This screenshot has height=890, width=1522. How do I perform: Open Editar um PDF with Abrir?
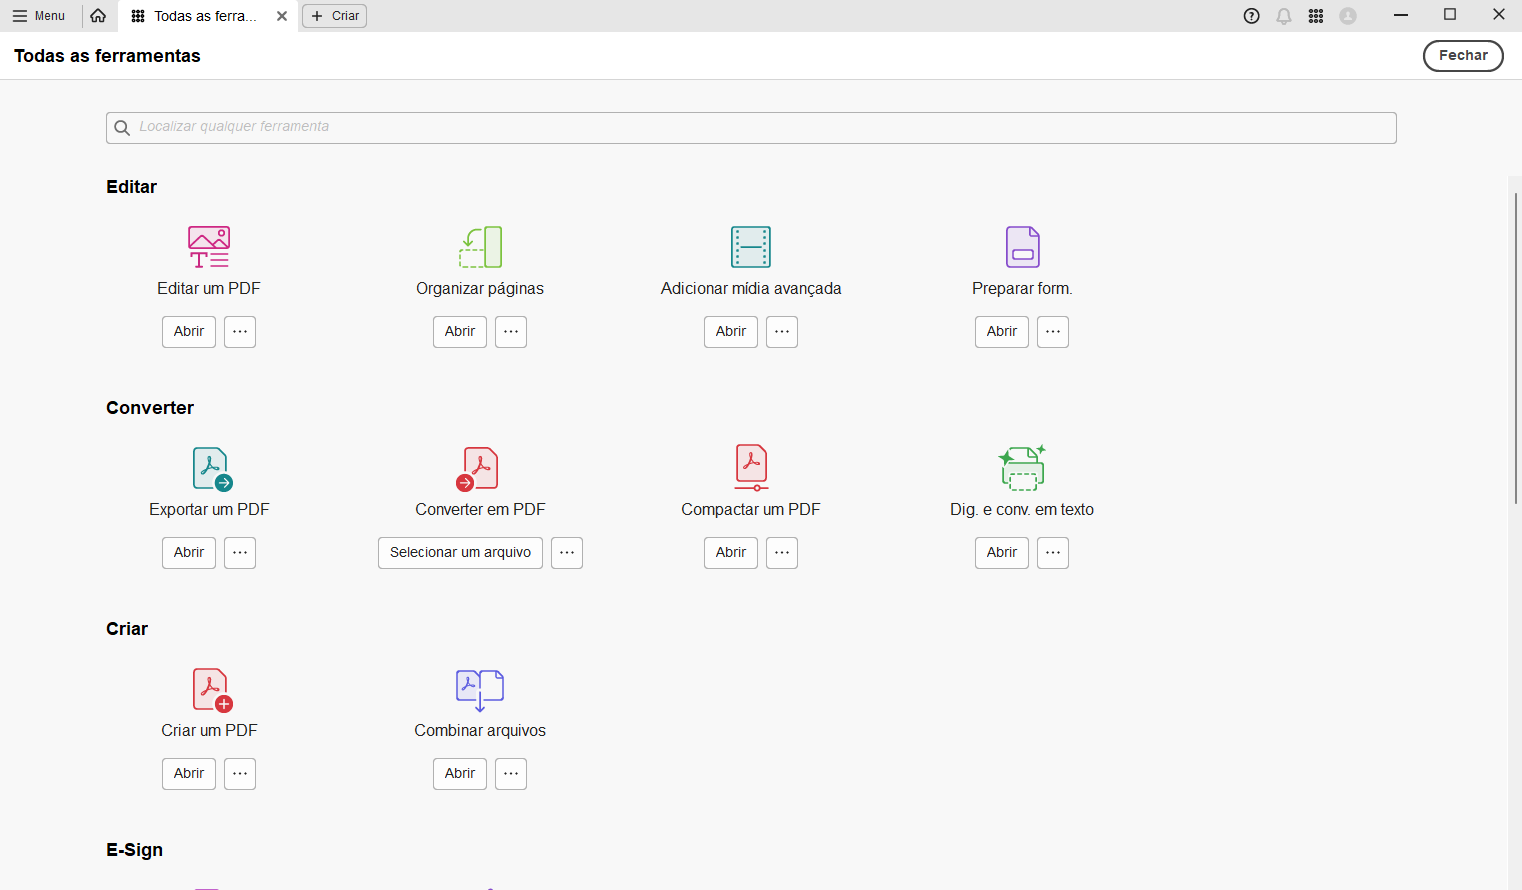[x=189, y=332]
